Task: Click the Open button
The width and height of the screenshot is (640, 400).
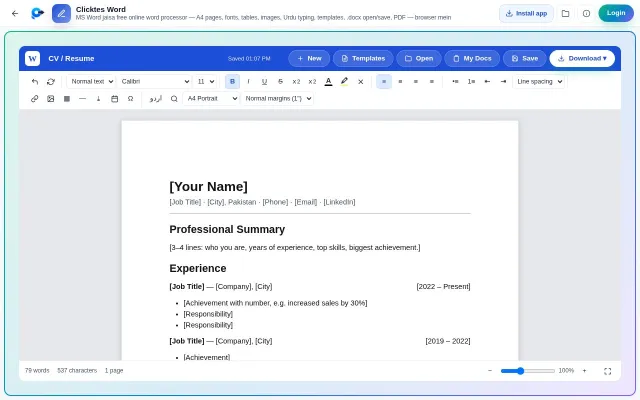Action: [x=419, y=58]
